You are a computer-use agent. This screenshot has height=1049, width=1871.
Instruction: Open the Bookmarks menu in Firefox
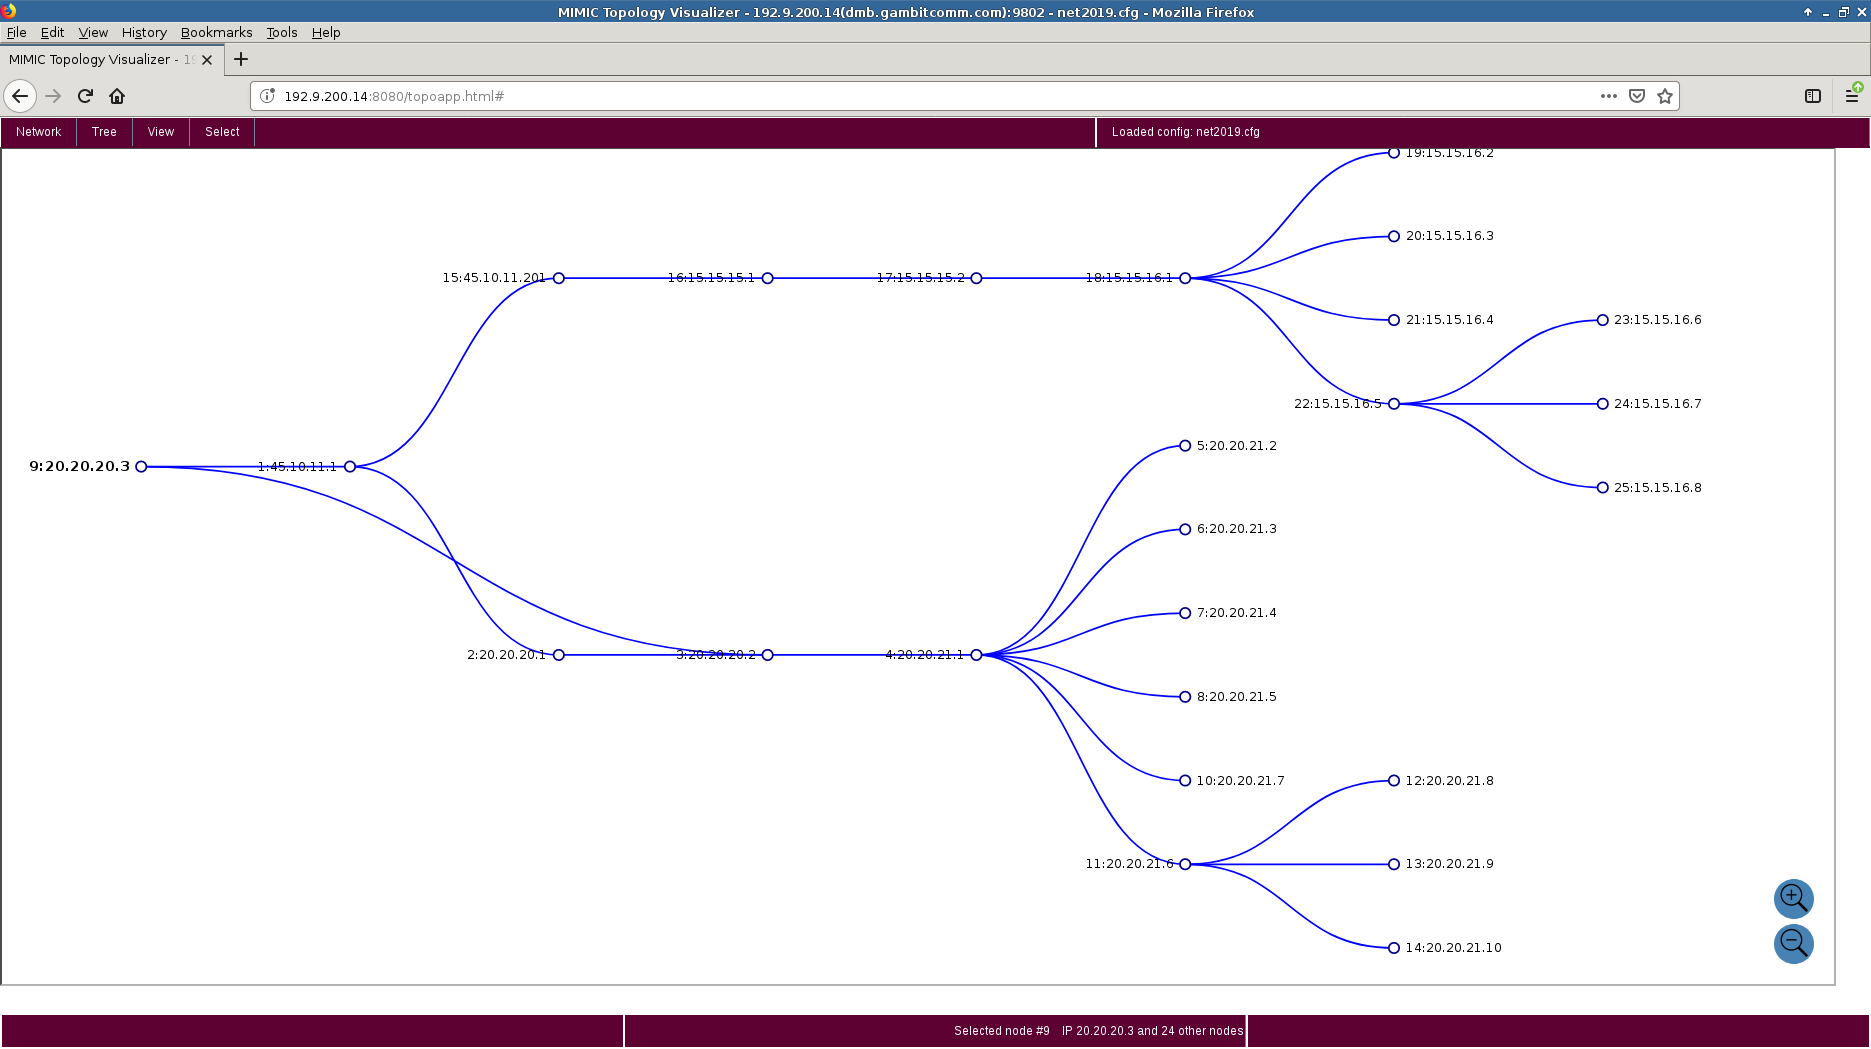click(x=216, y=32)
